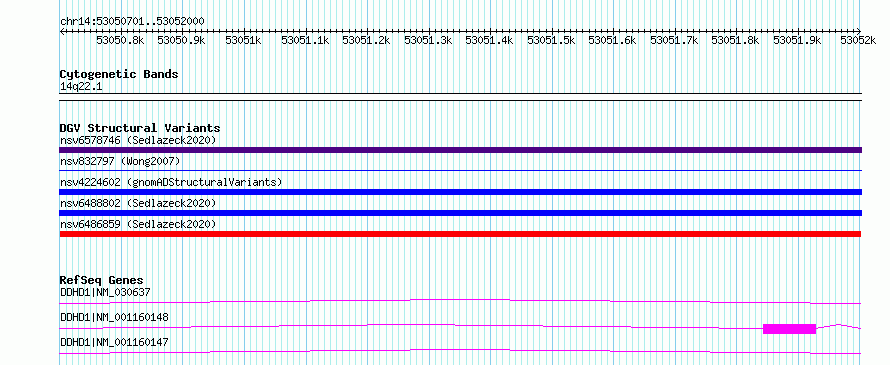Open the DGV Structural Variants track heading
Image resolution: width=890 pixels, height=365 pixels.
(x=140, y=128)
